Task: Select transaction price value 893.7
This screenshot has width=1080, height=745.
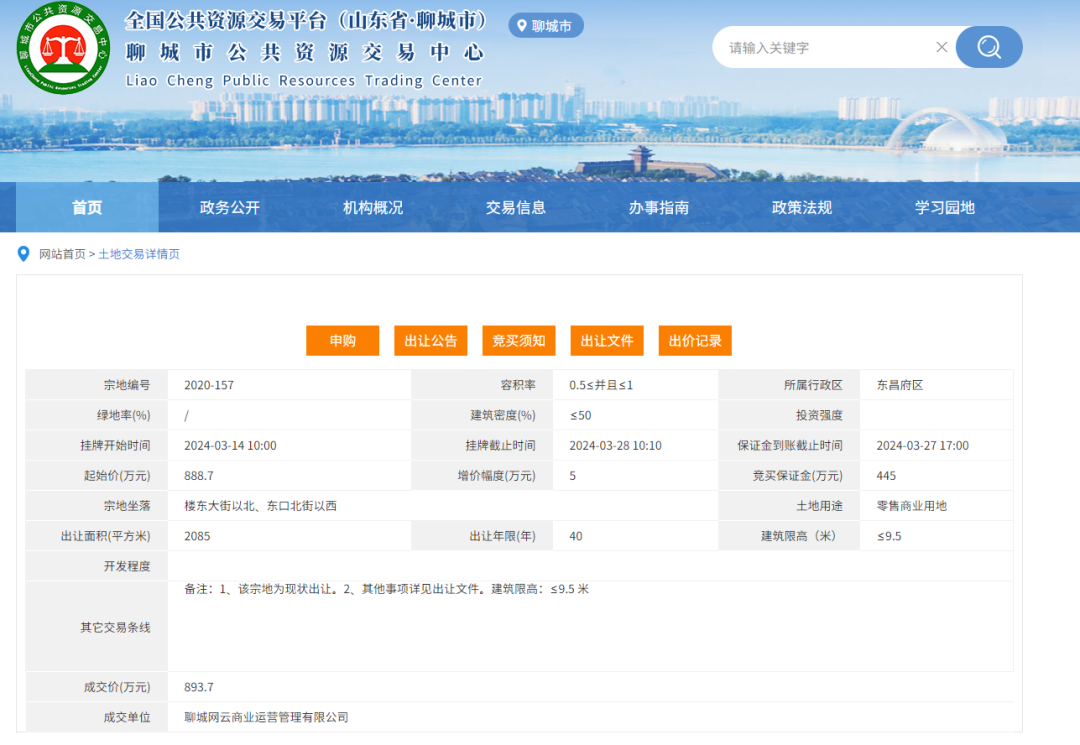Action: click(198, 687)
